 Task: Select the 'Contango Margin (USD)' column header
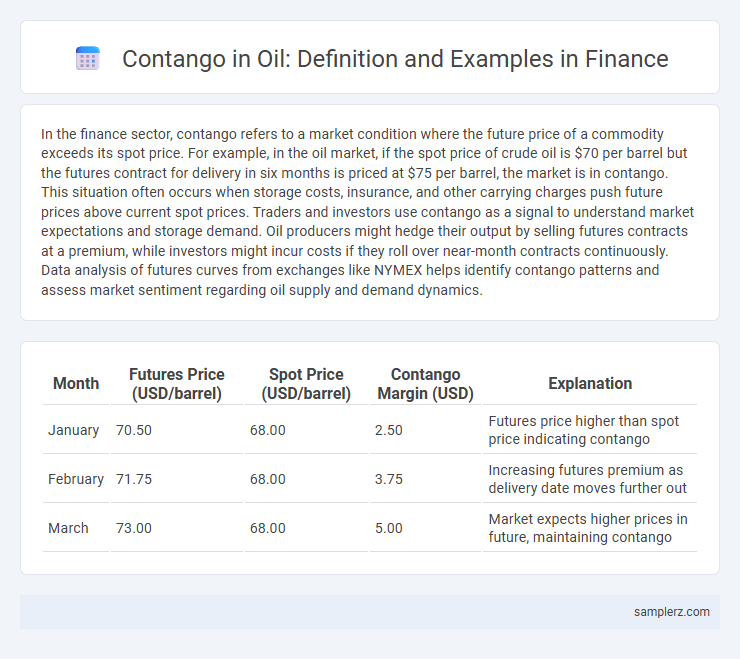point(425,383)
